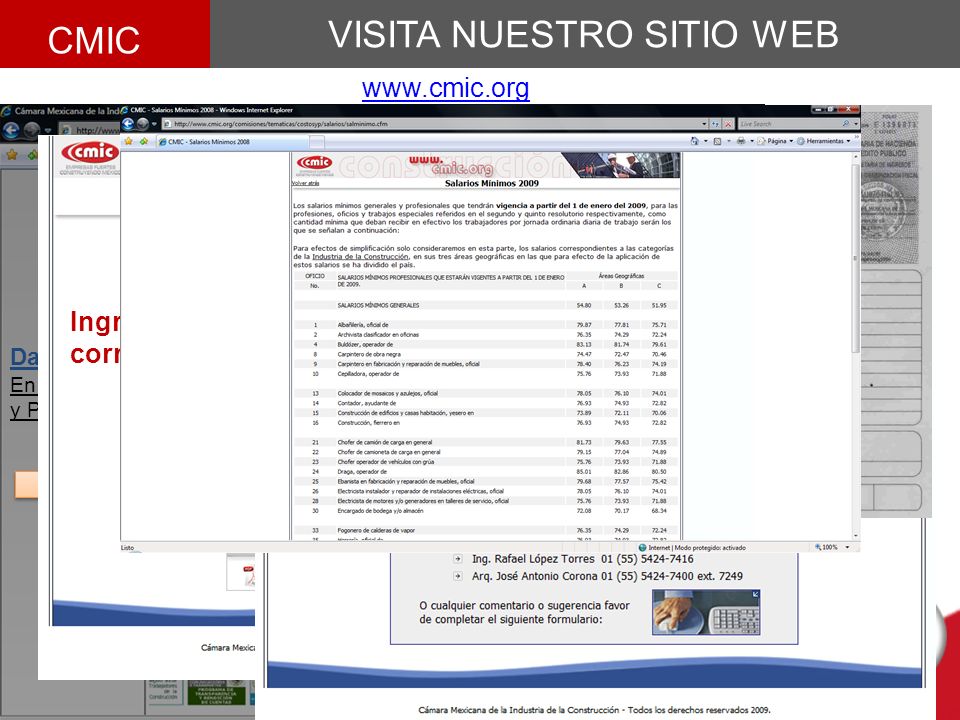The image size is (960, 720).
Task: Click the 'Áreas Geográficas' column header
Action: pyautogui.click(x=621, y=276)
